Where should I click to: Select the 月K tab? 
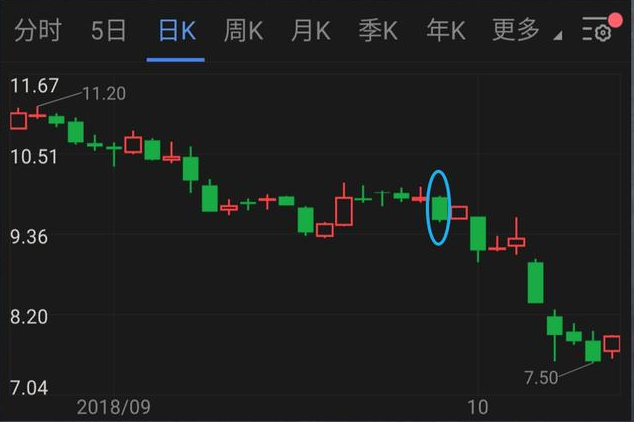311,30
